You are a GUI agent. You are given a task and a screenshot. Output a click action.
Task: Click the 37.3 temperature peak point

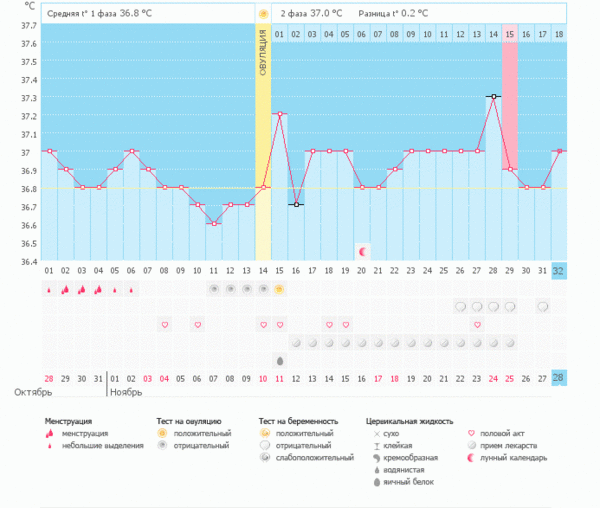(493, 97)
